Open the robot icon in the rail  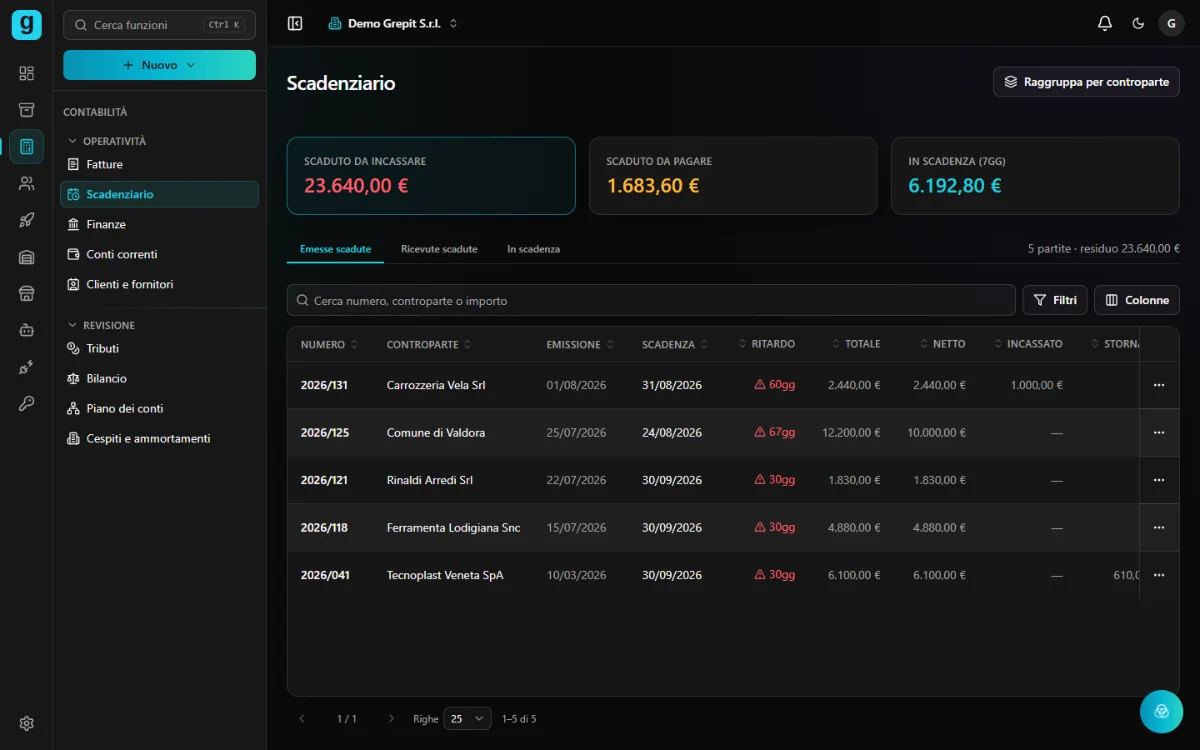[27, 330]
